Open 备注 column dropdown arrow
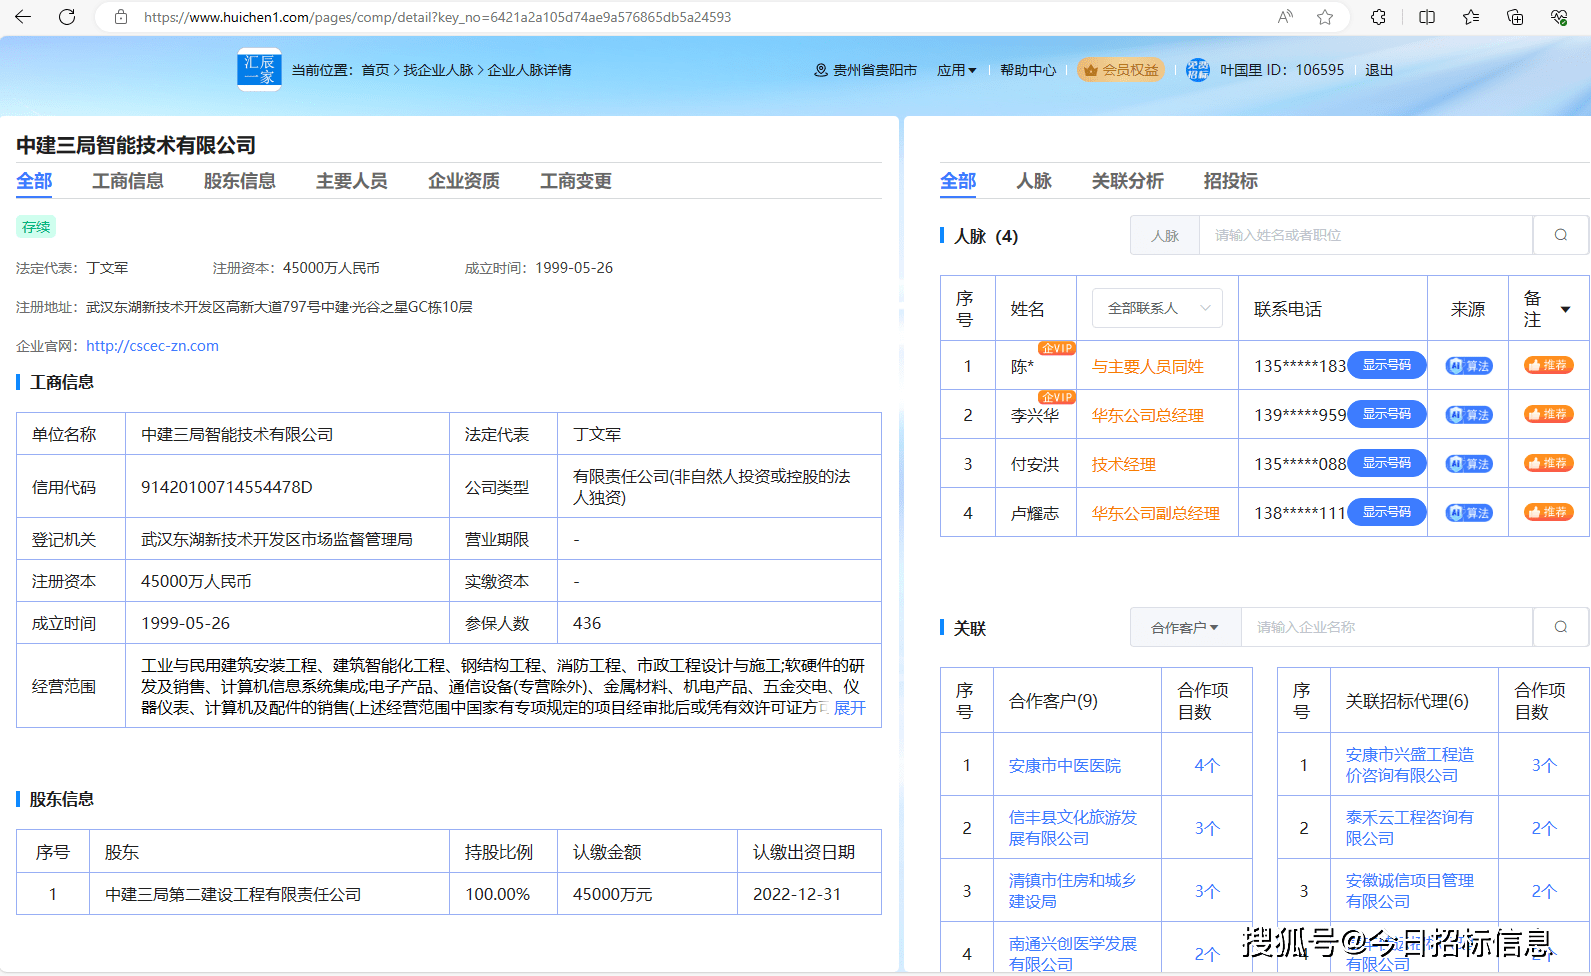This screenshot has width=1591, height=976. click(x=1566, y=309)
